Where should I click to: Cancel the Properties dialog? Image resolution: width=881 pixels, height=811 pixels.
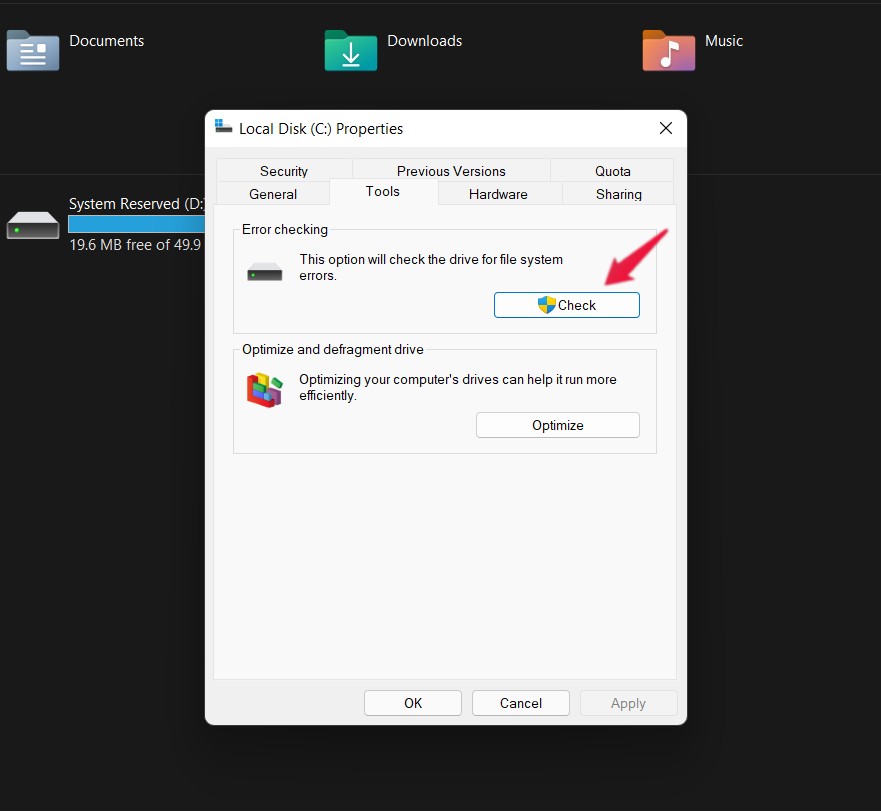(x=521, y=703)
